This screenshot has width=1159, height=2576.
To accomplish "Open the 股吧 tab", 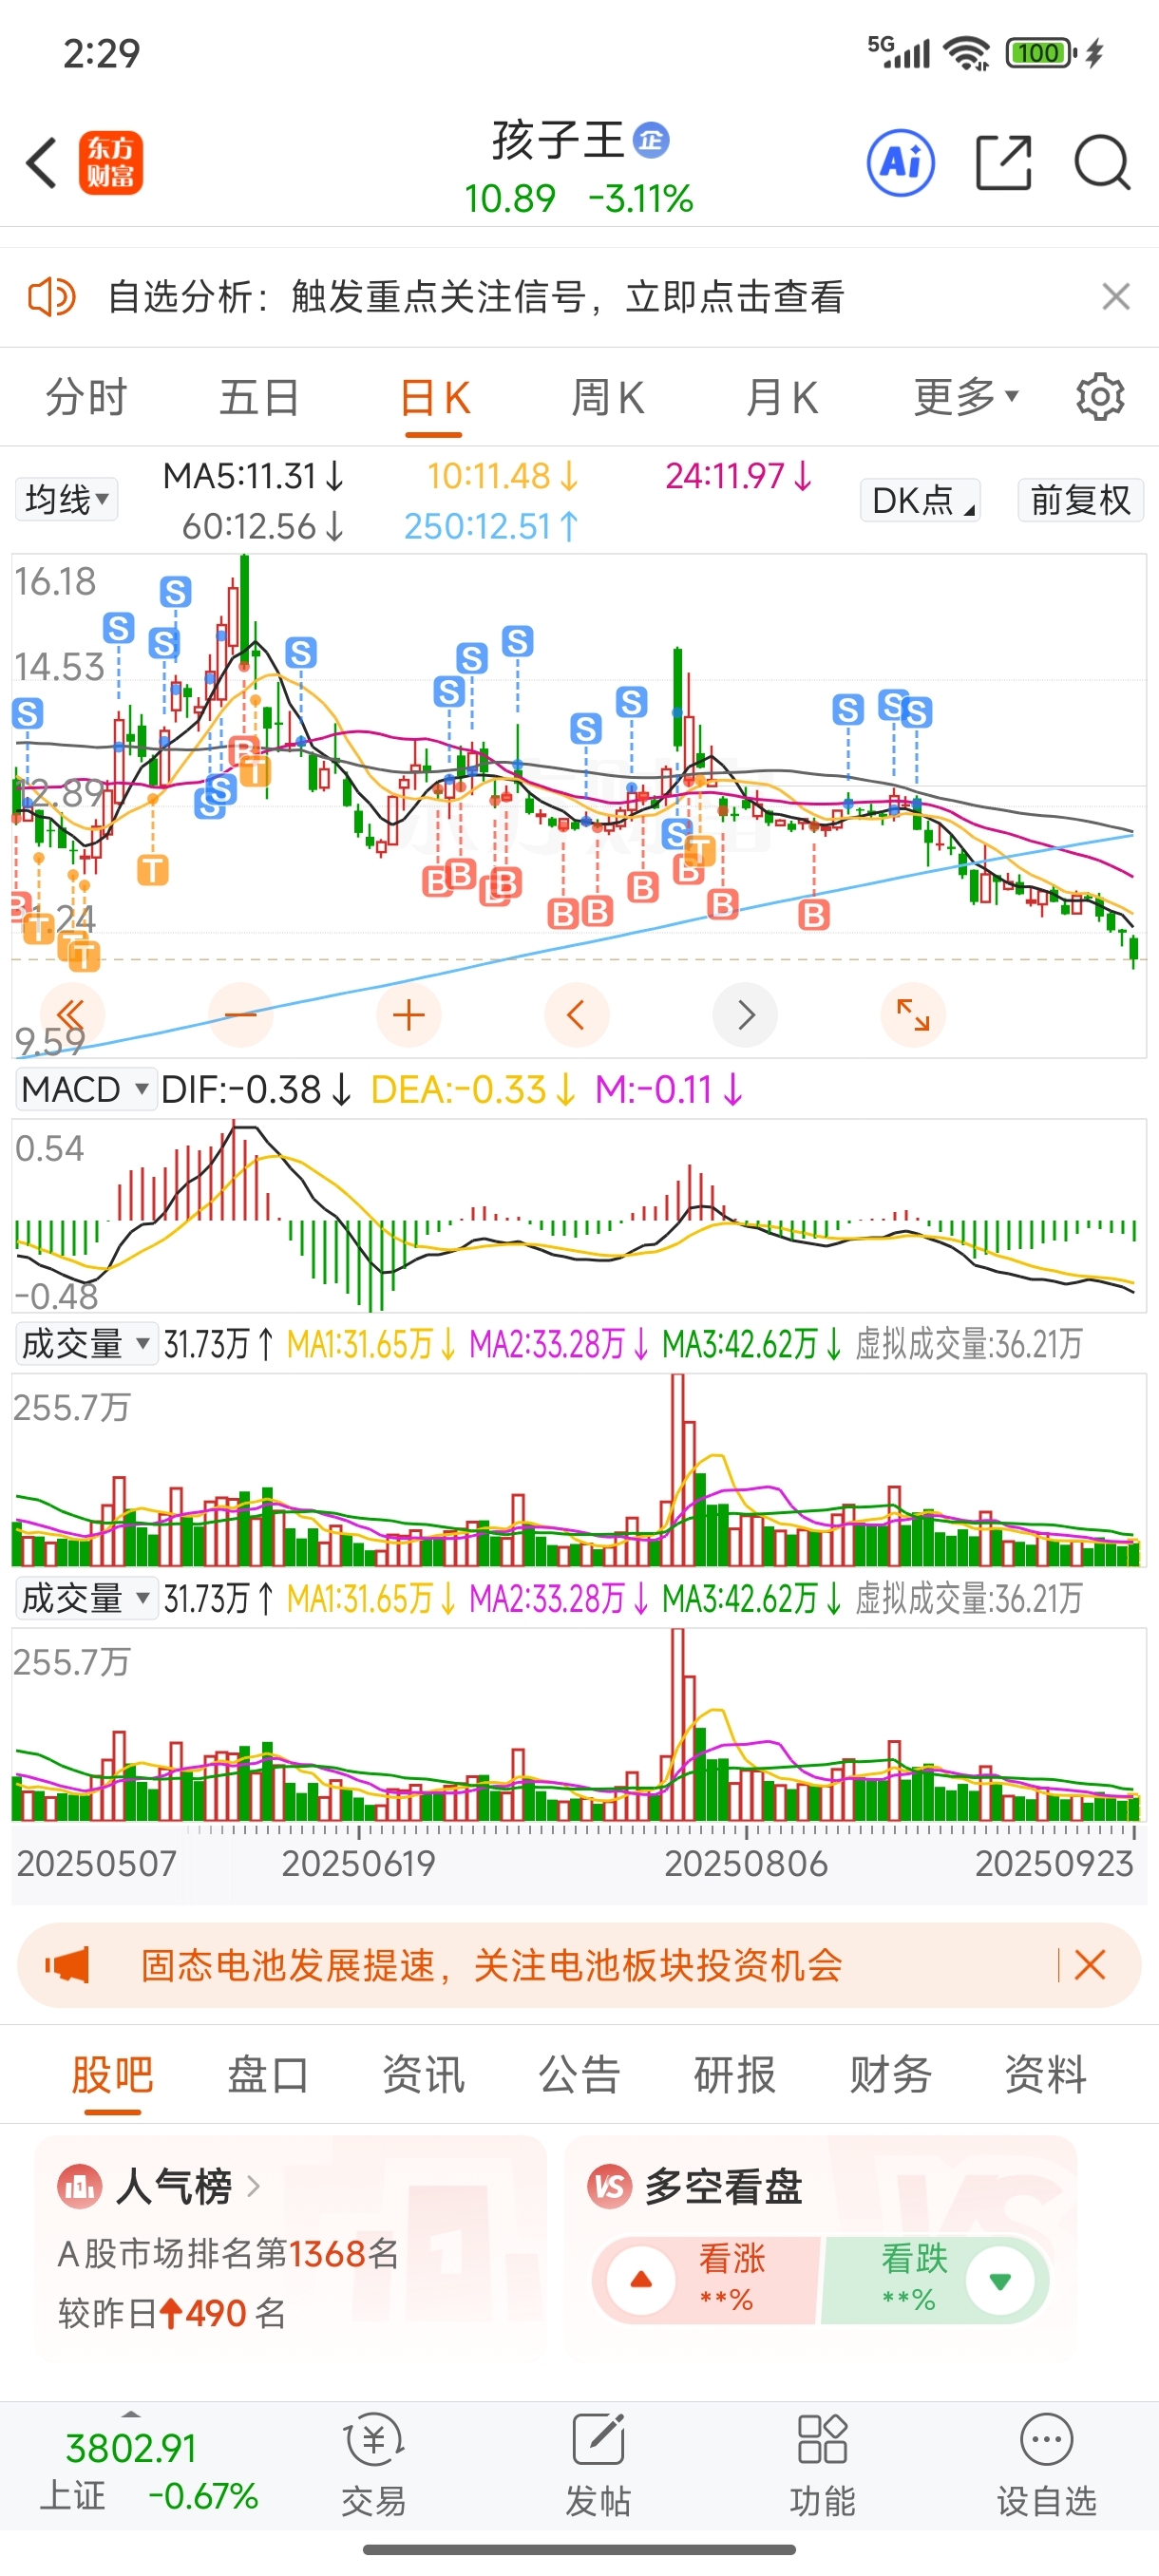I will click(112, 2075).
